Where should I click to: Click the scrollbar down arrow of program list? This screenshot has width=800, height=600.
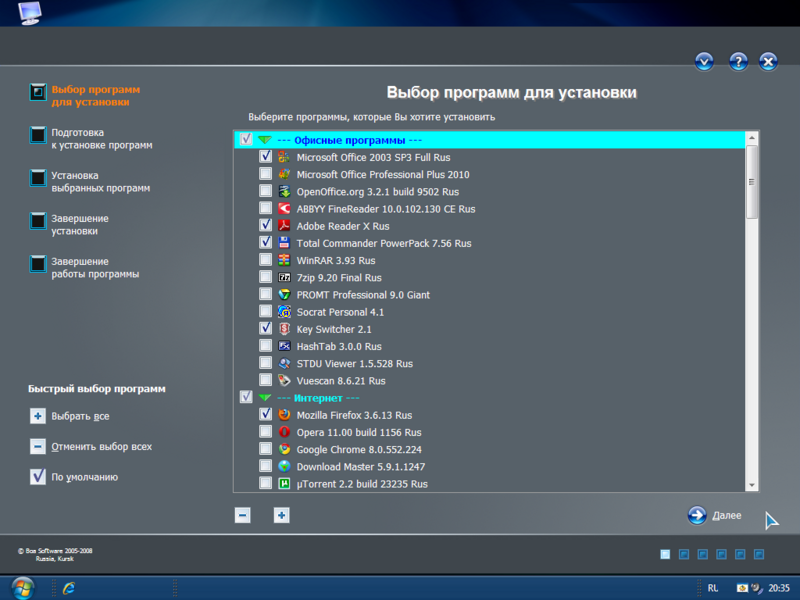pyautogui.click(x=752, y=485)
